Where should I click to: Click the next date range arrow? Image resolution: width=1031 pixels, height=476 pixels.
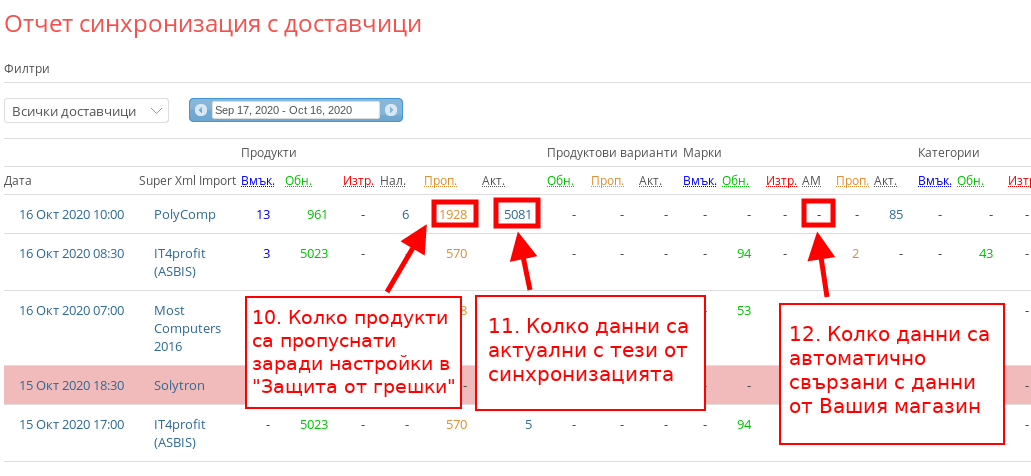[x=391, y=110]
